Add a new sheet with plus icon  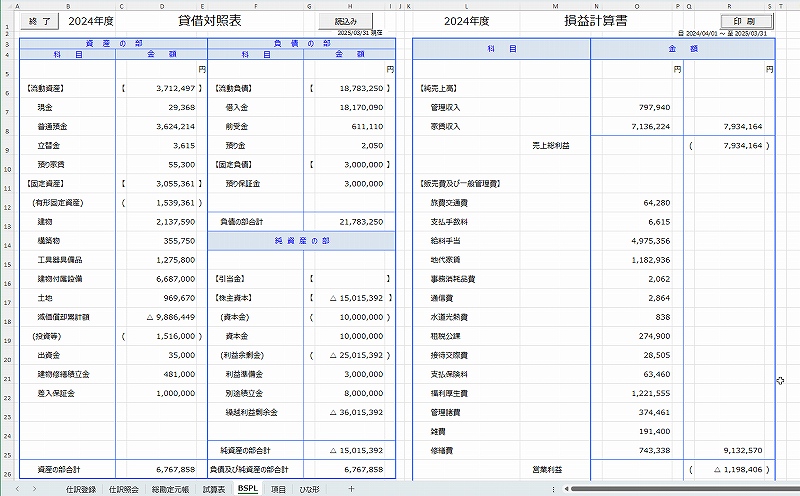pyautogui.click(x=350, y=488)
